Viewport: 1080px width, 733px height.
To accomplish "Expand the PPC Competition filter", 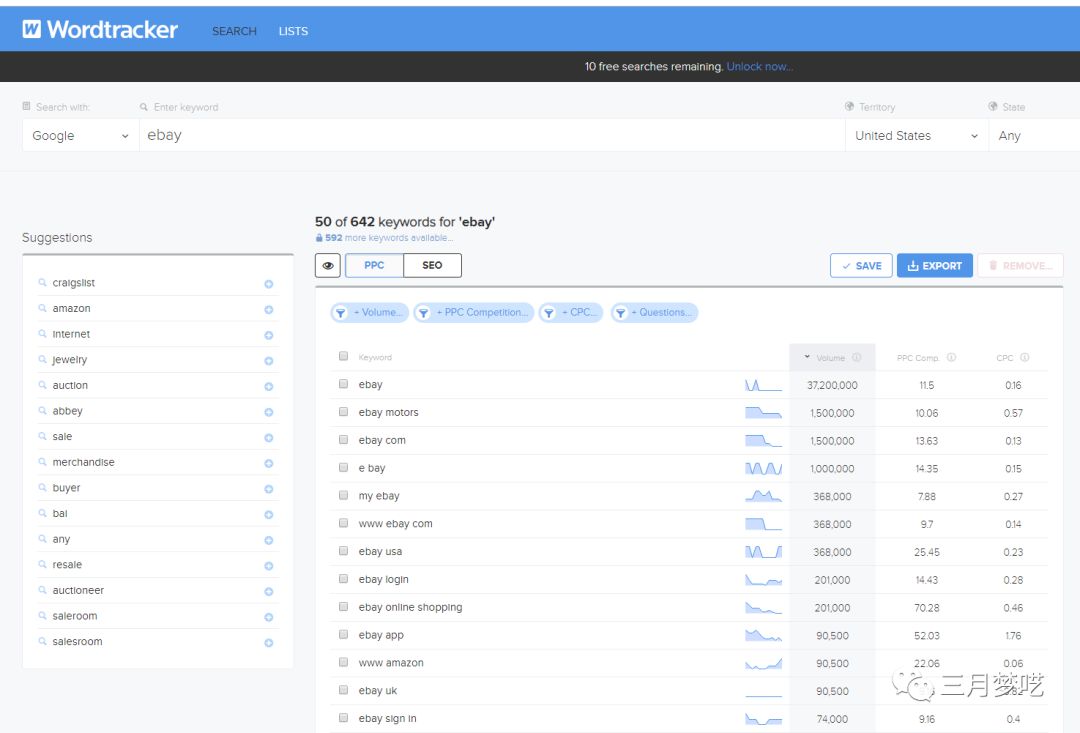I will click(474, 313).
